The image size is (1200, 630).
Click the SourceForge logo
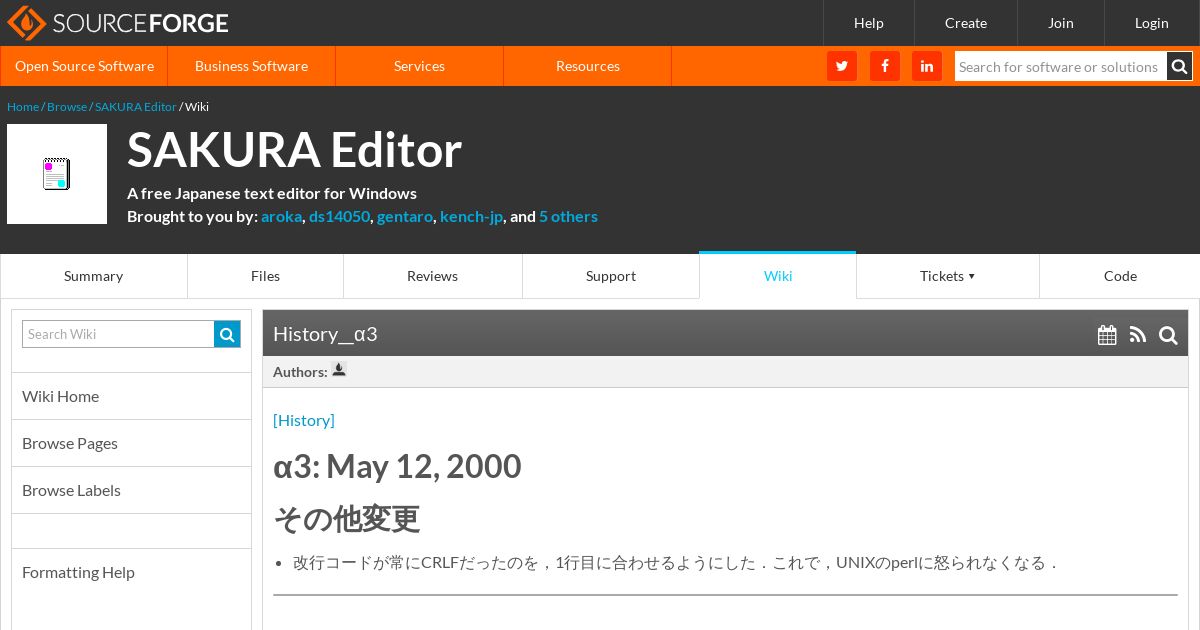pyautogui.click(x=117, y=22)
